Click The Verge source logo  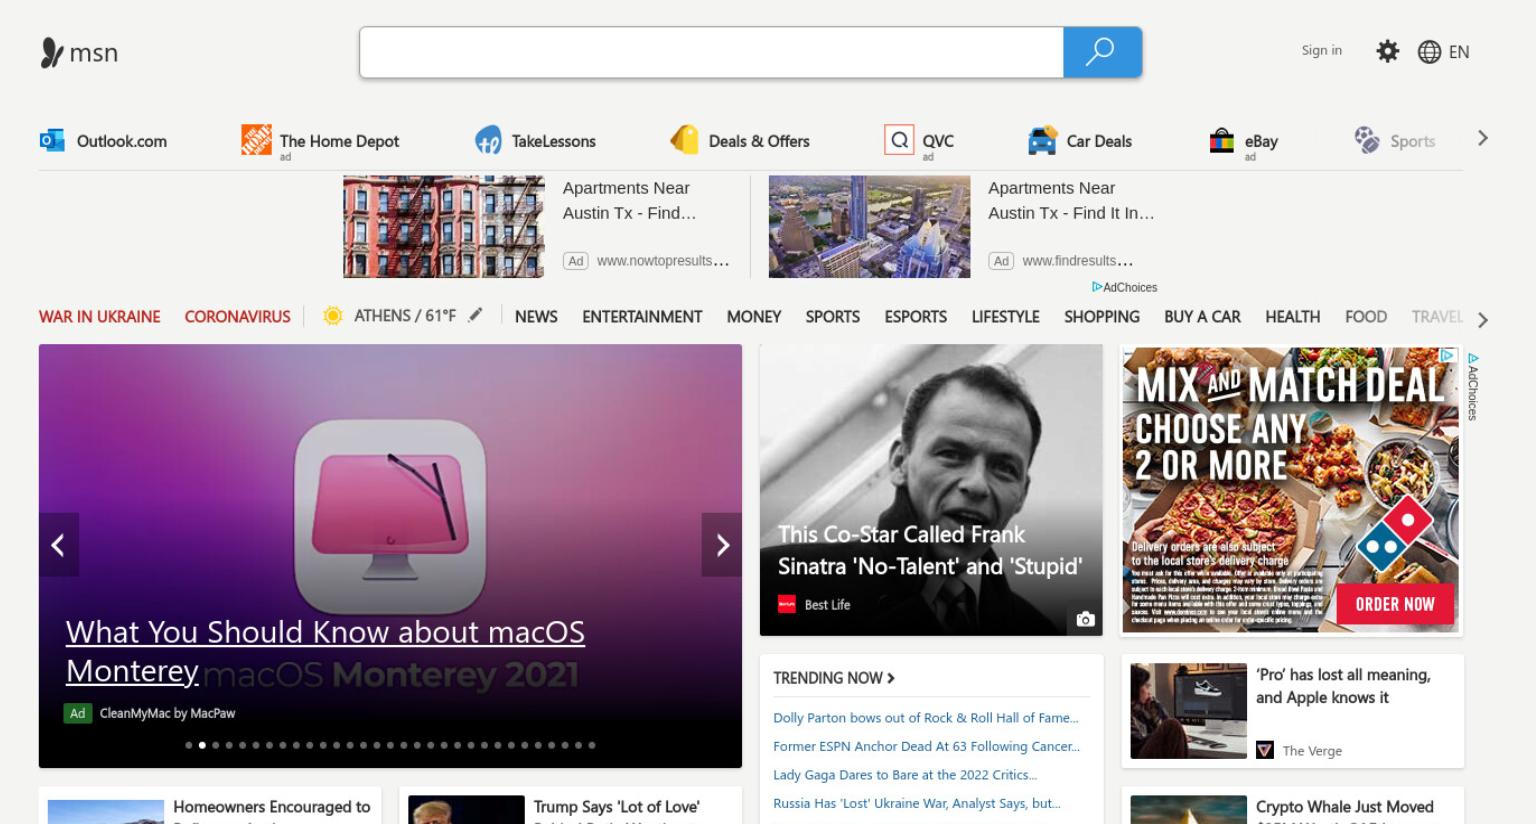pos(1265,750)
